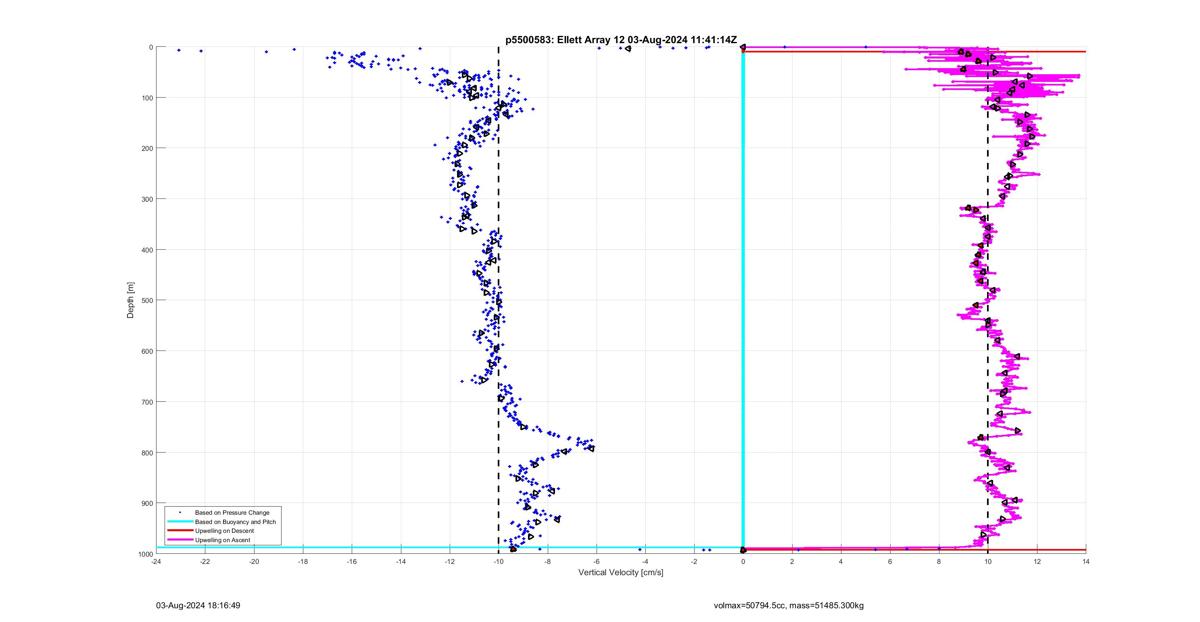The height and width of the screenshot is (622, 1200).
Task: Click velocity axis tick label '-2'
Action: coord(694,562)
